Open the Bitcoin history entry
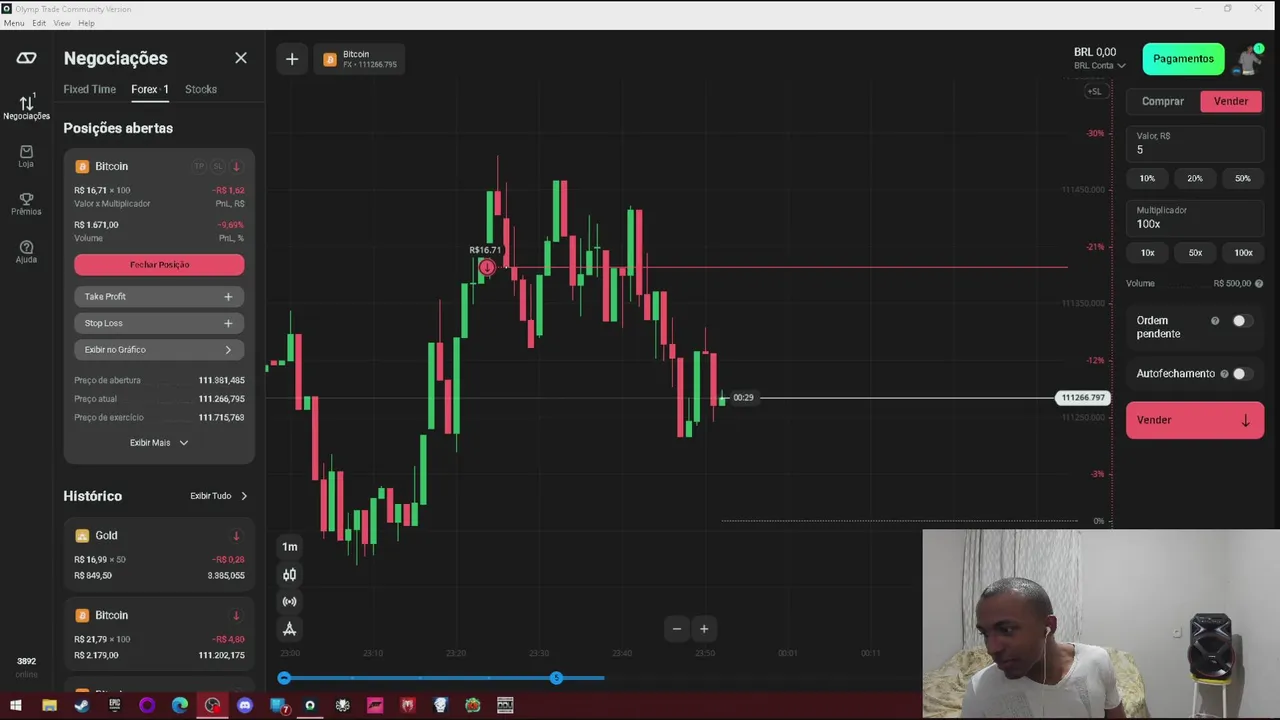The height and width of the screenshot is (720, 1280). pyautogui.click(x=159, y=635)
